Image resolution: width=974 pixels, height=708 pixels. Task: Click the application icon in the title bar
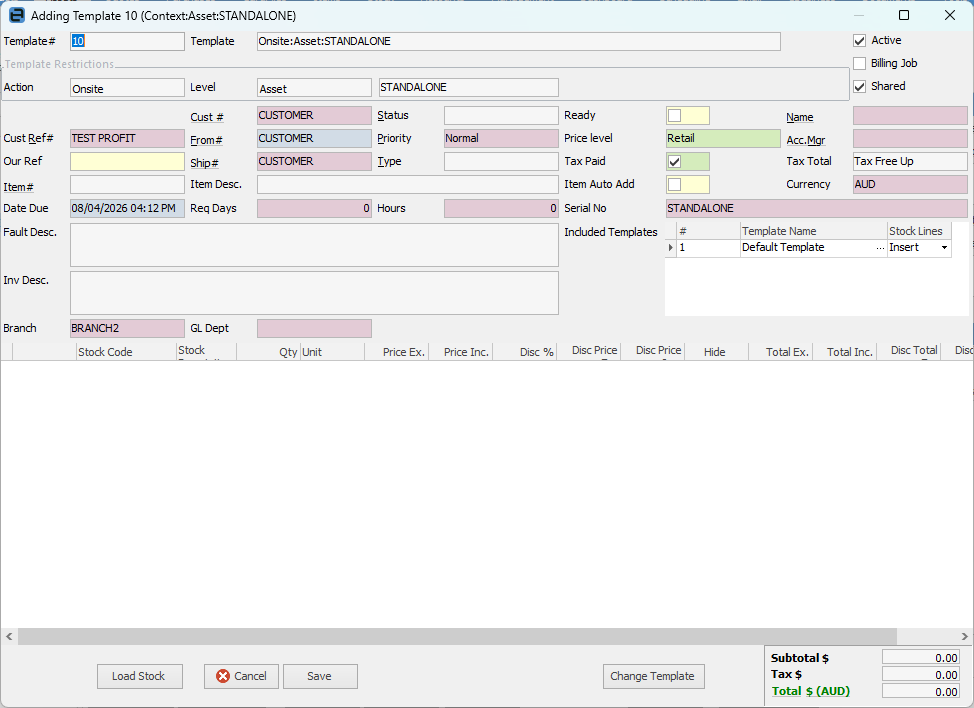point(17,15)
